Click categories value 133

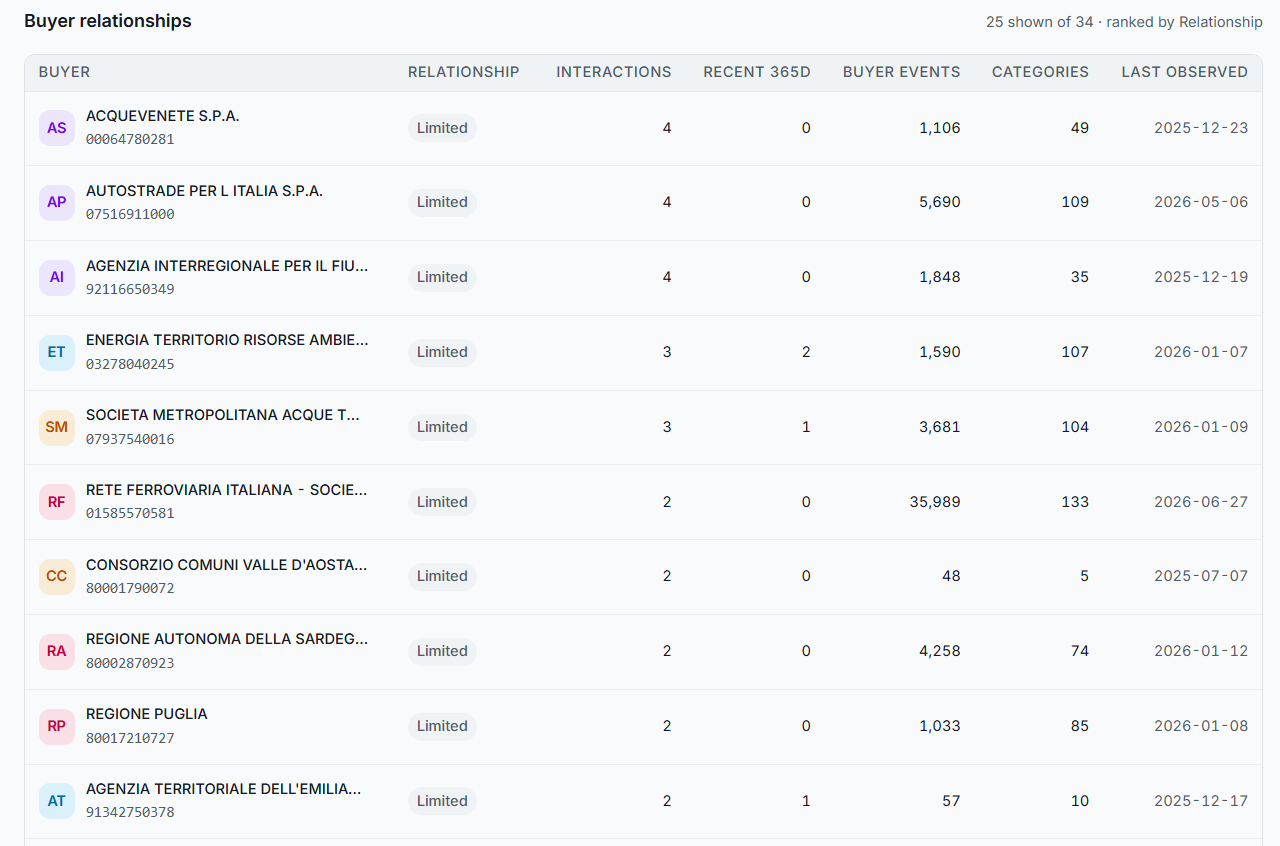[1075, 502]
